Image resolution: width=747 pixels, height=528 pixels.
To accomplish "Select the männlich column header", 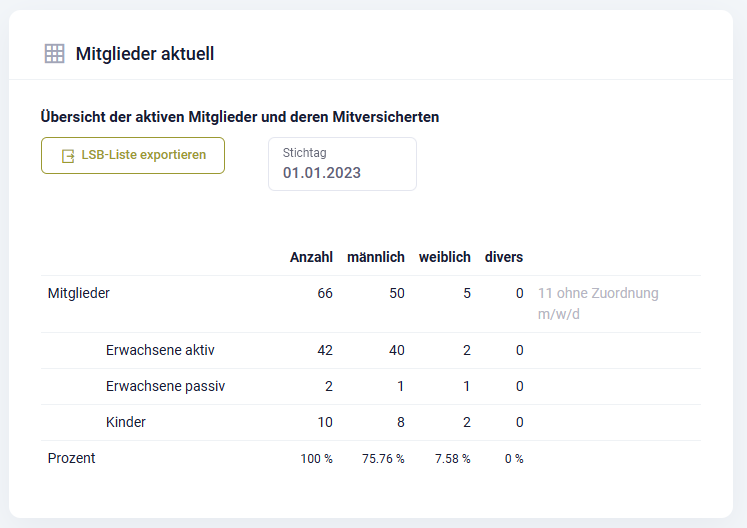I will 375,257.
